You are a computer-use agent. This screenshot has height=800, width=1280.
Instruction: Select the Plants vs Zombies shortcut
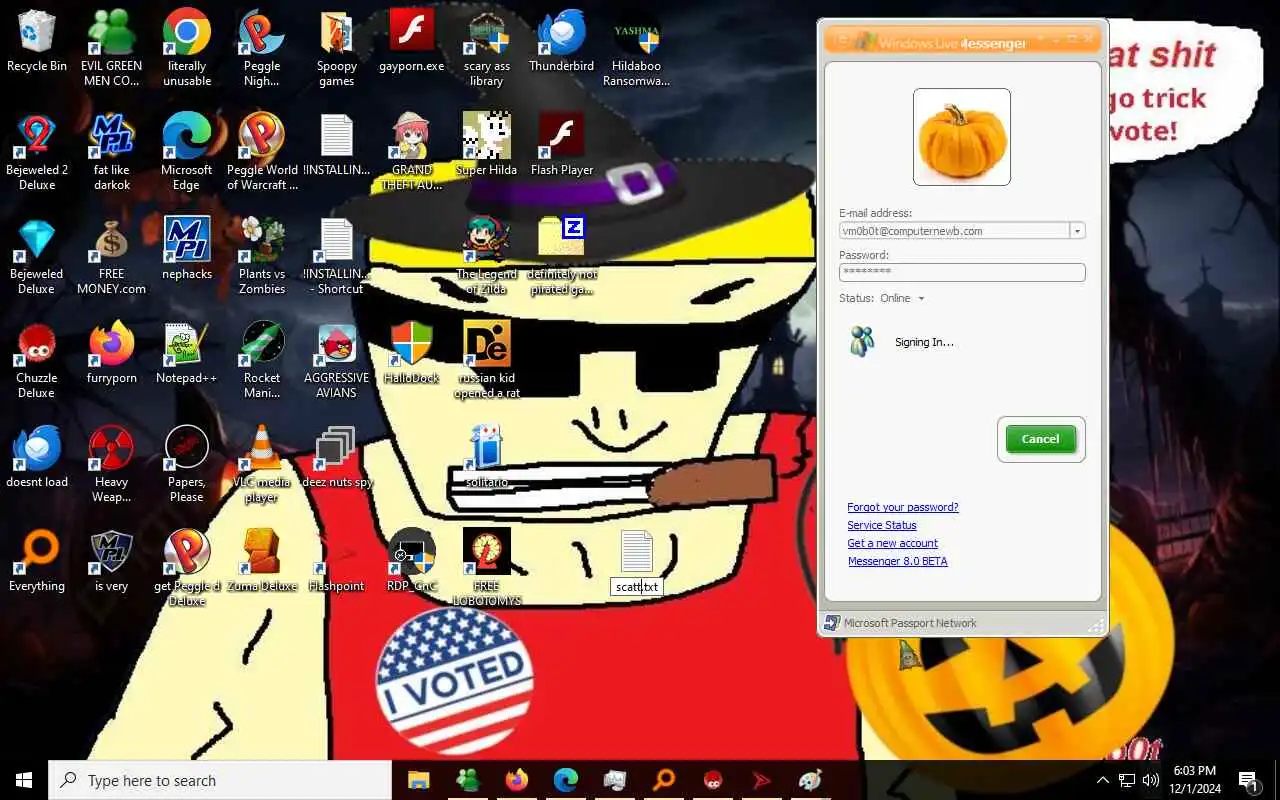point(262,255)
